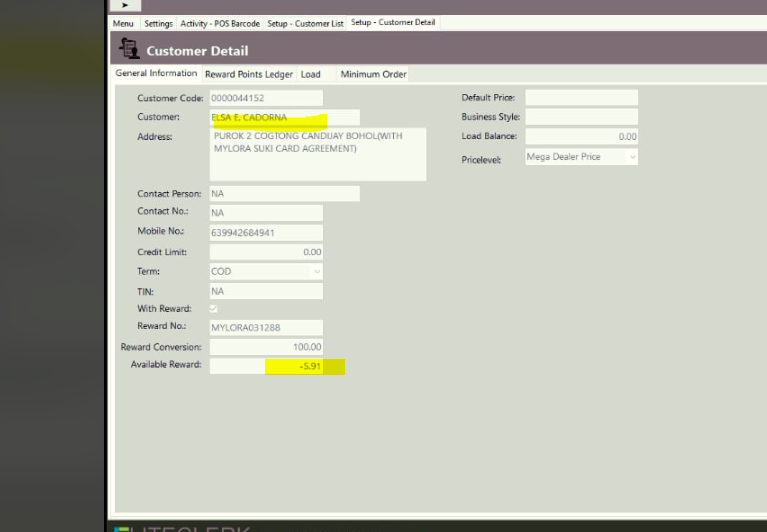Select the Reward No. field
Viewport: 767px width, 532px height.
(x=265, y=327)
